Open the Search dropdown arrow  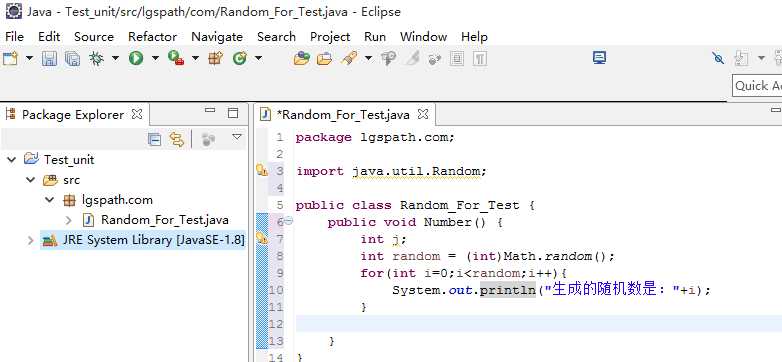click(368, 58)
